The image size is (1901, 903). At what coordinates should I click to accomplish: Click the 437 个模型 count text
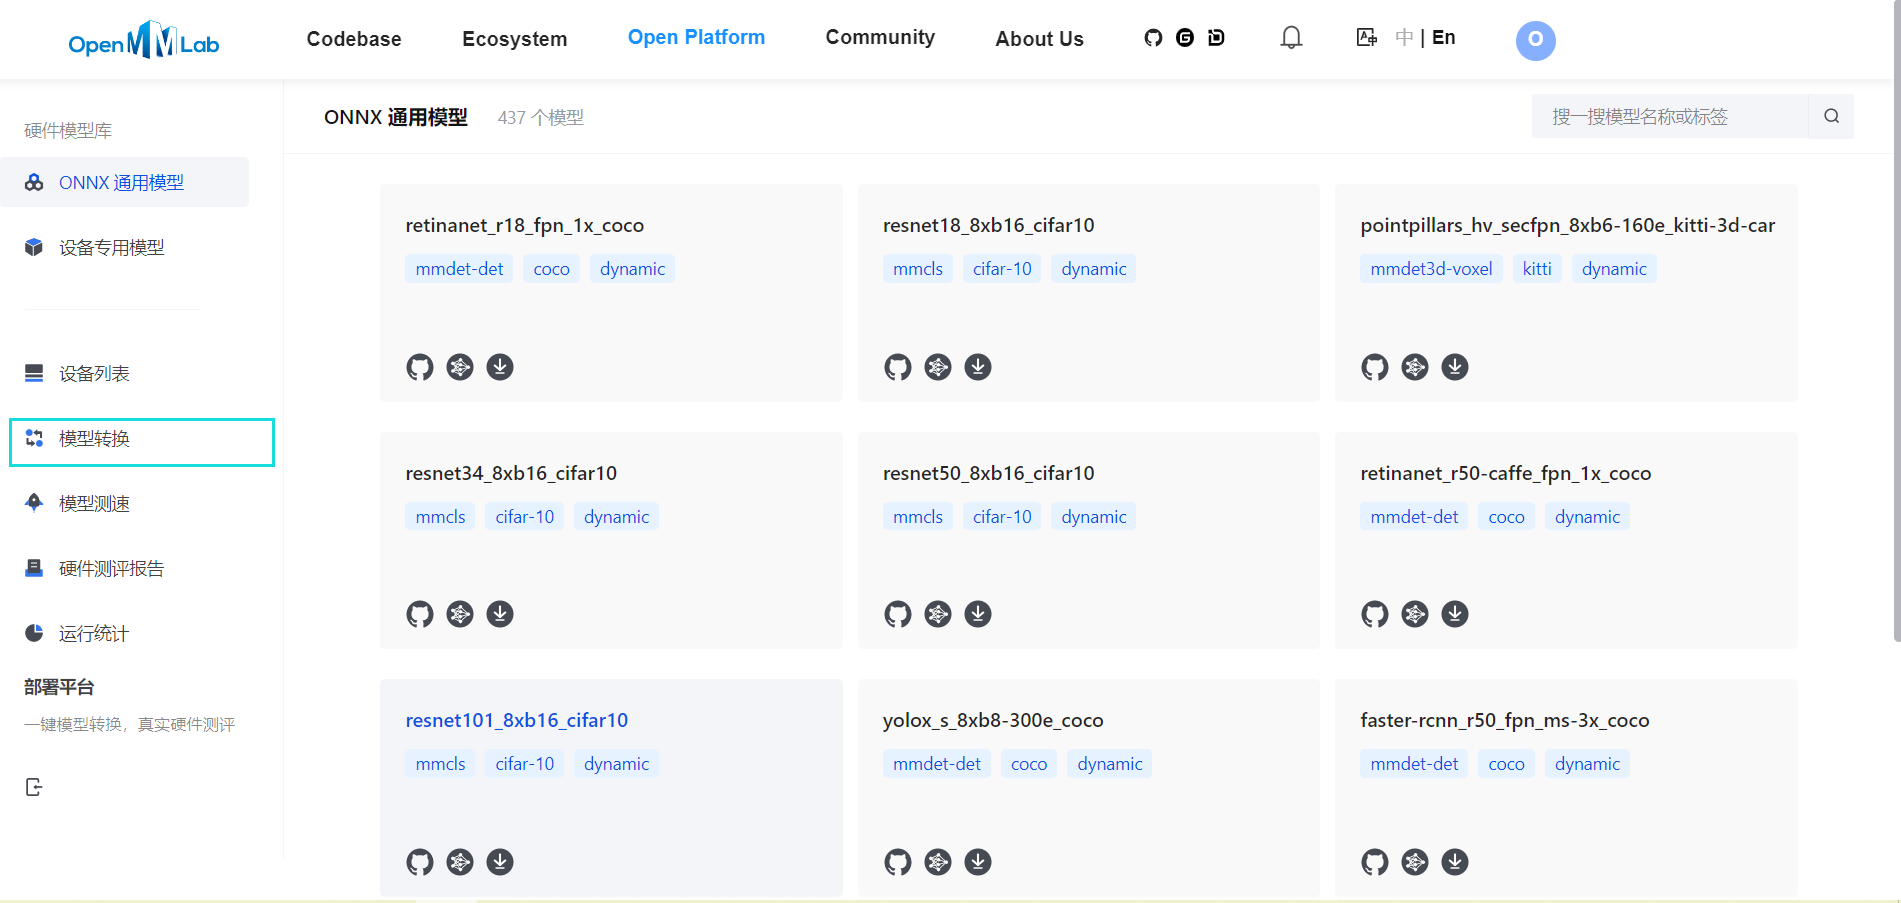tap(541, 117)
